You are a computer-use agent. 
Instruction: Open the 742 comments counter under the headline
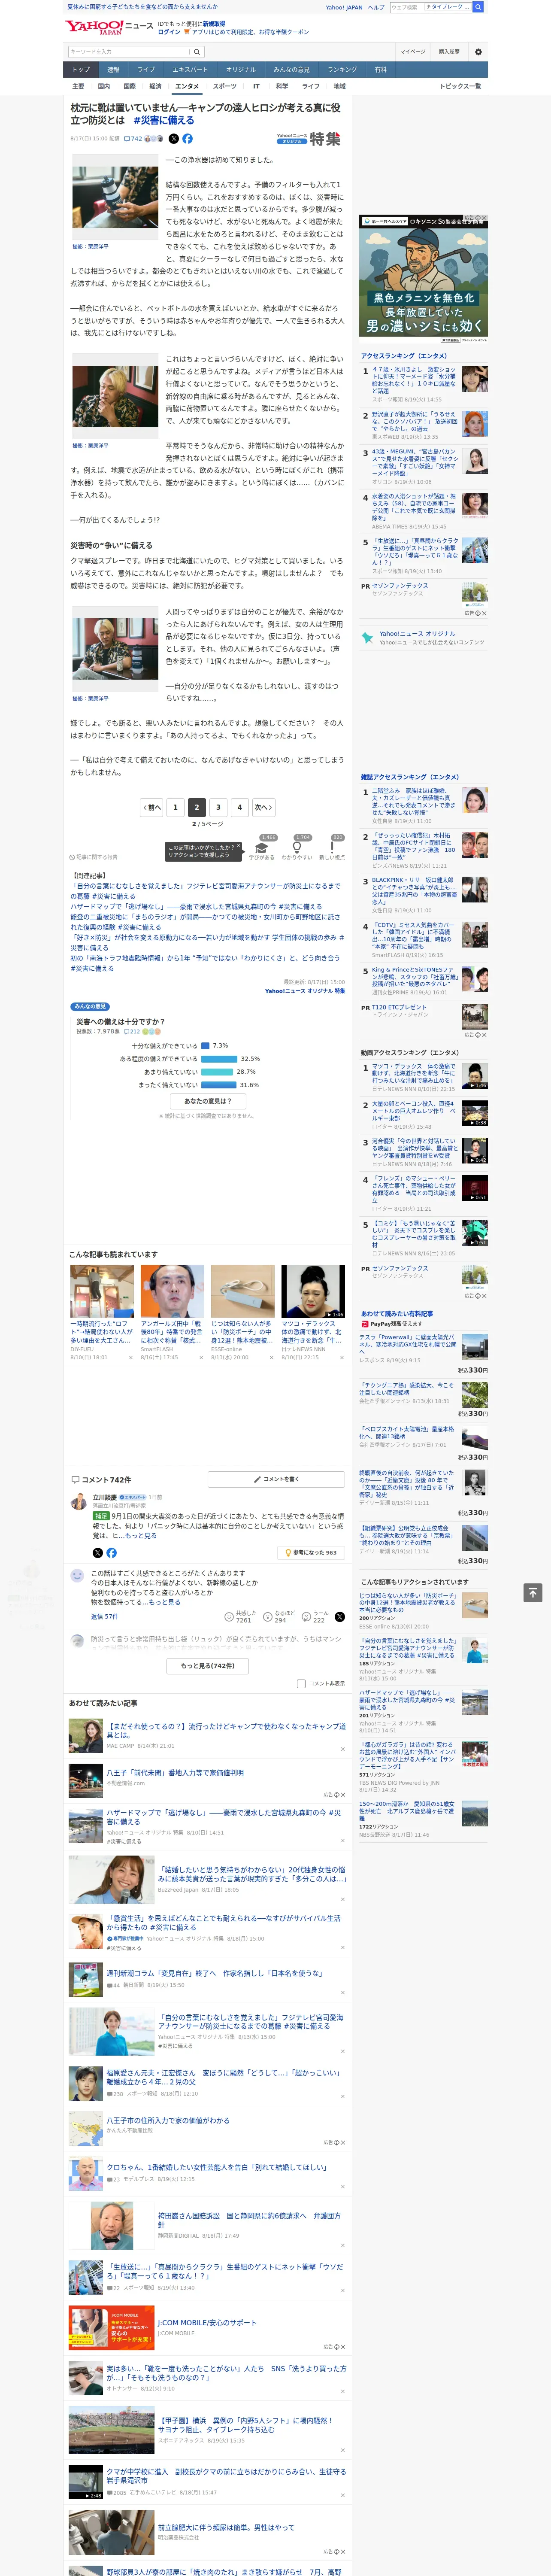tap(133, 139)
